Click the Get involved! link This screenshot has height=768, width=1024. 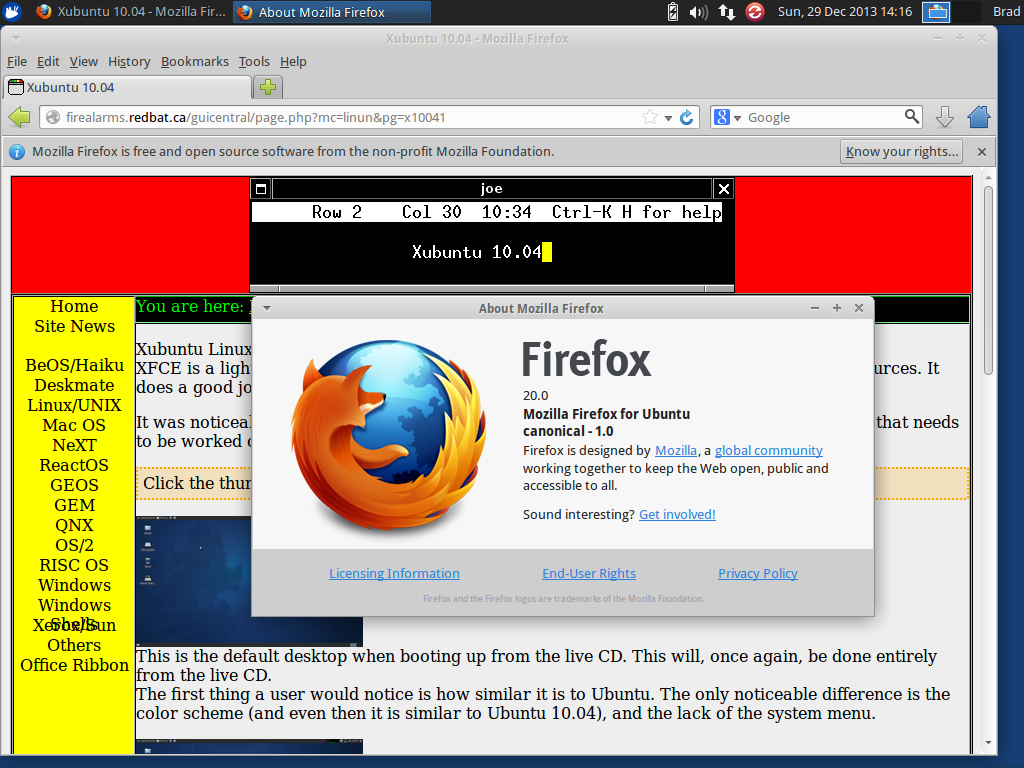(x=677, y=515)
